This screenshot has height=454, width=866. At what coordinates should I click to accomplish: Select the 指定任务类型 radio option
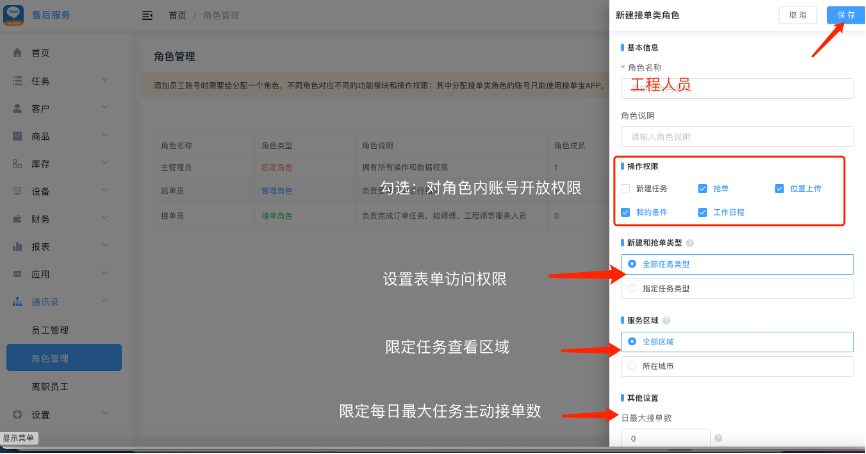point(631,288)
